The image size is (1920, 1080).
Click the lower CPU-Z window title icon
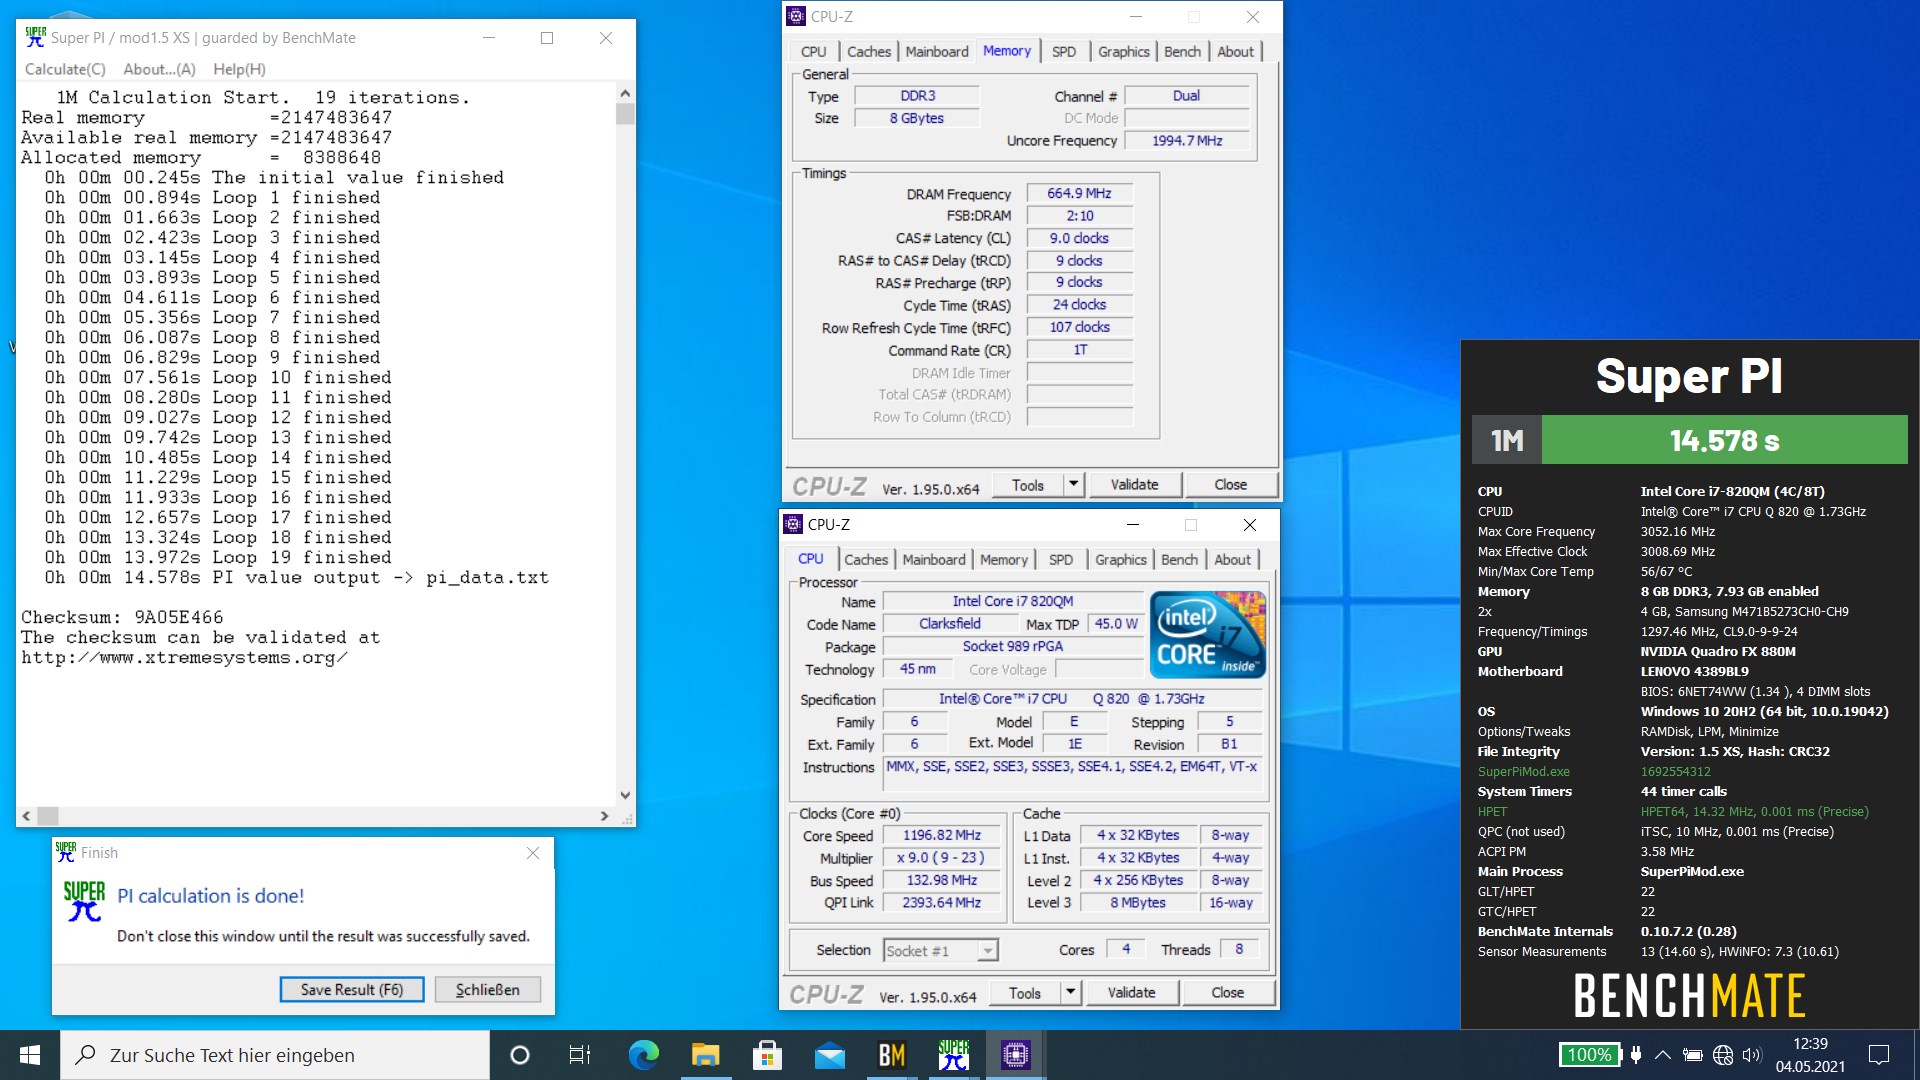pyautogui.click(x=793, y=524)
